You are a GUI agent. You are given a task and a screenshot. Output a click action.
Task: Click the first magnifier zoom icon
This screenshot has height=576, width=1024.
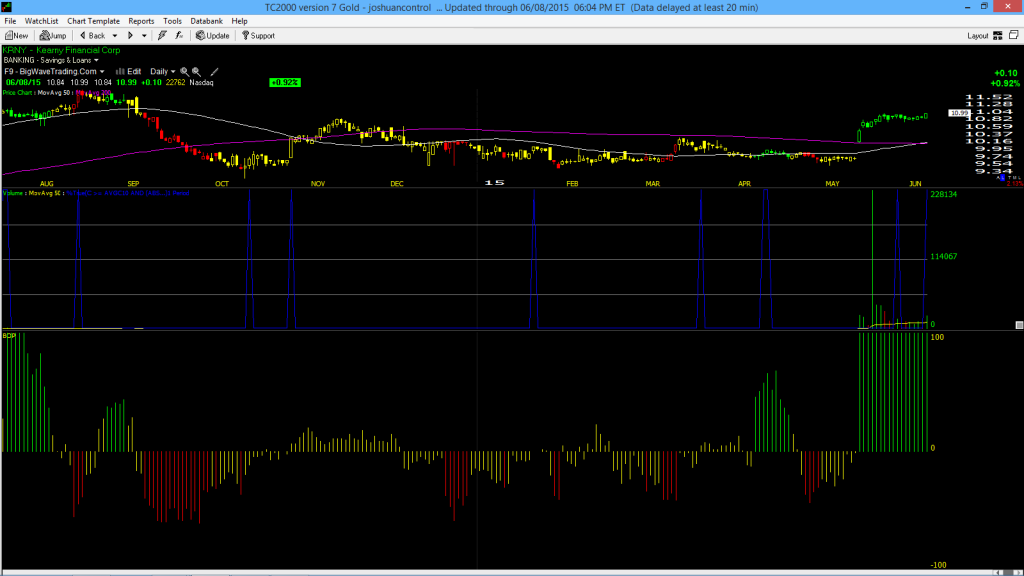pyautogui.click(x=184, y=71)
